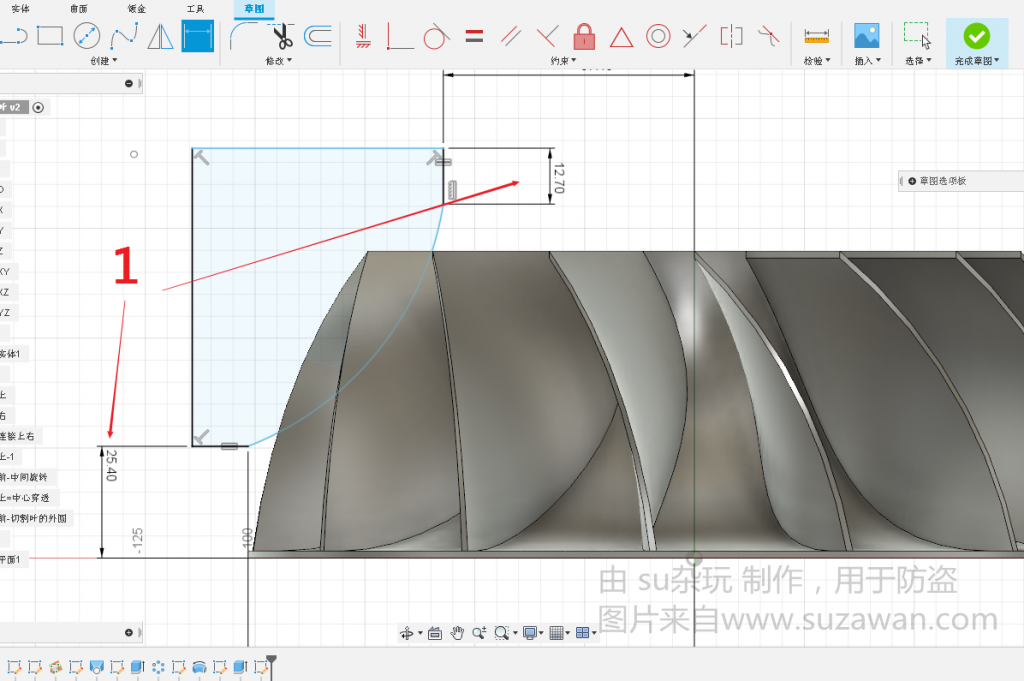Apply the Tangent constraint
Viewport: 1024px width, 681px height.
[x=436, y=36]
